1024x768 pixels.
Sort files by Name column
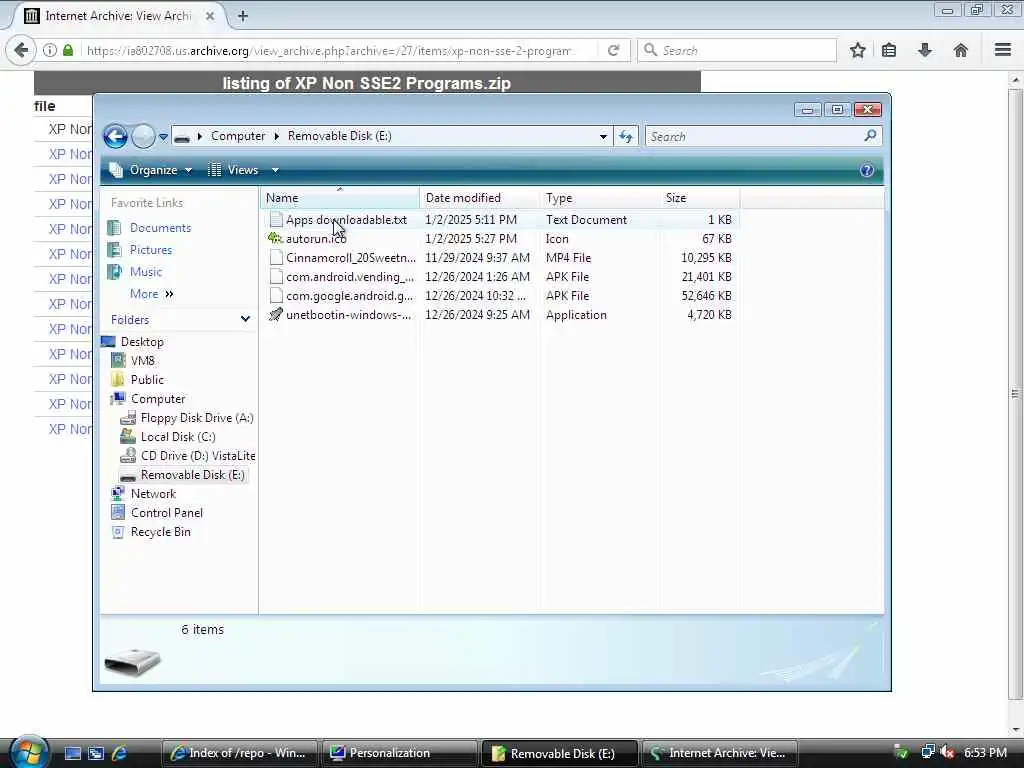click(340, 198)
